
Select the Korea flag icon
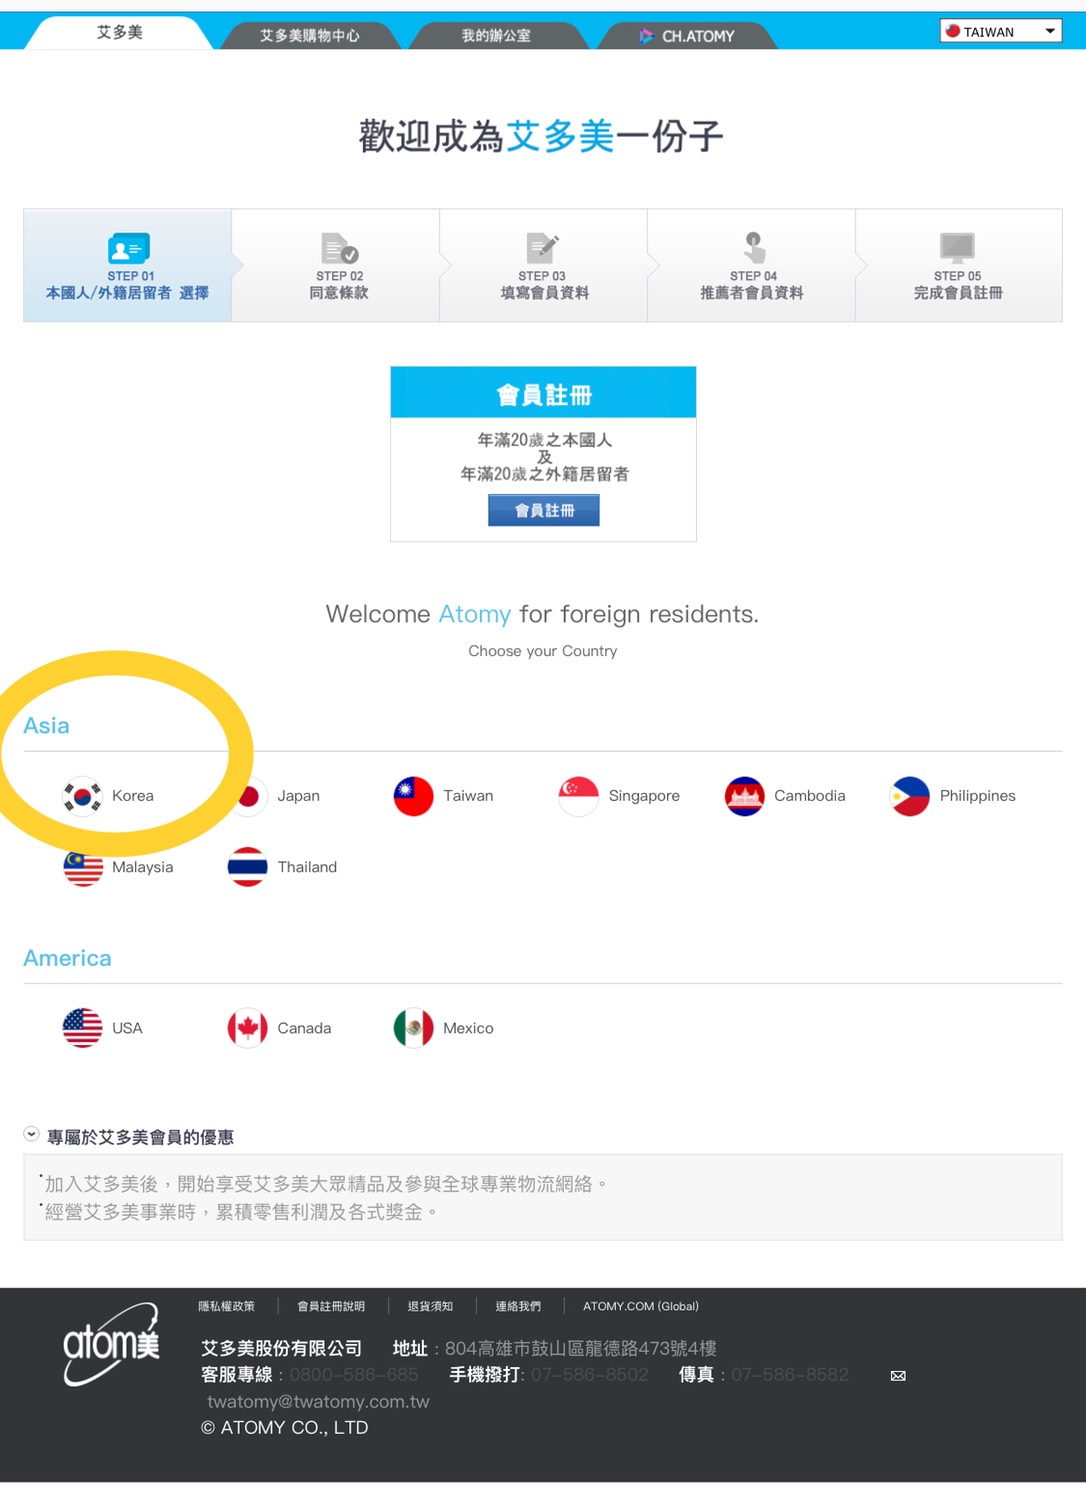pos(83,796)
